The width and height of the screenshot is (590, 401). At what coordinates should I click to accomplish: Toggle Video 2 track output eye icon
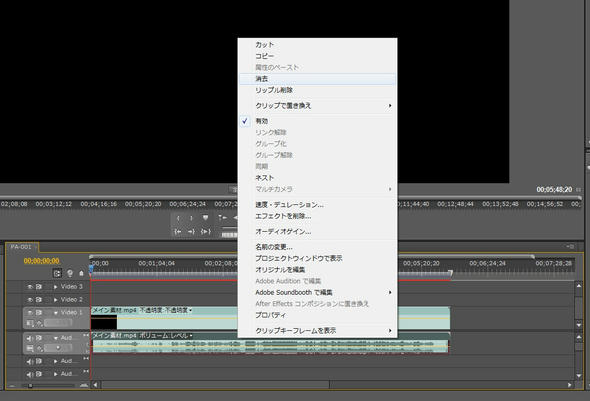tap(30, 300)
